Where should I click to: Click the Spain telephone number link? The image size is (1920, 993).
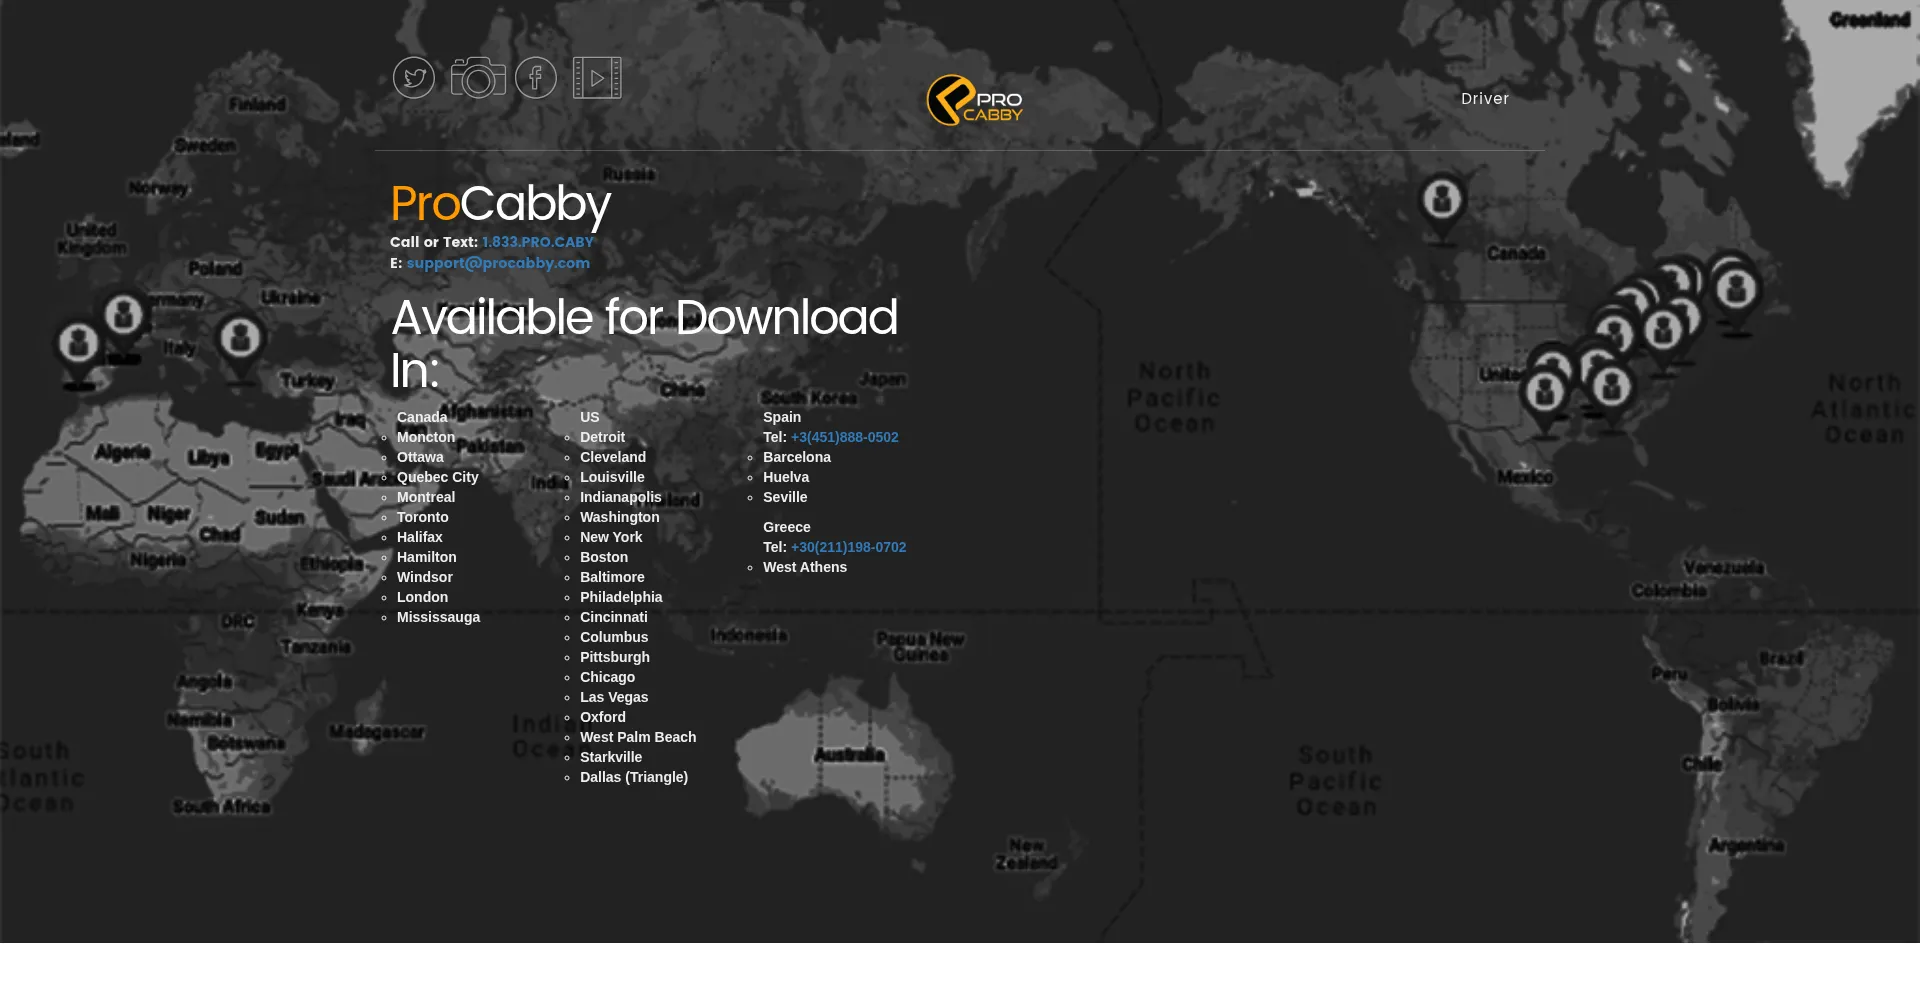(x=844, y=437)
